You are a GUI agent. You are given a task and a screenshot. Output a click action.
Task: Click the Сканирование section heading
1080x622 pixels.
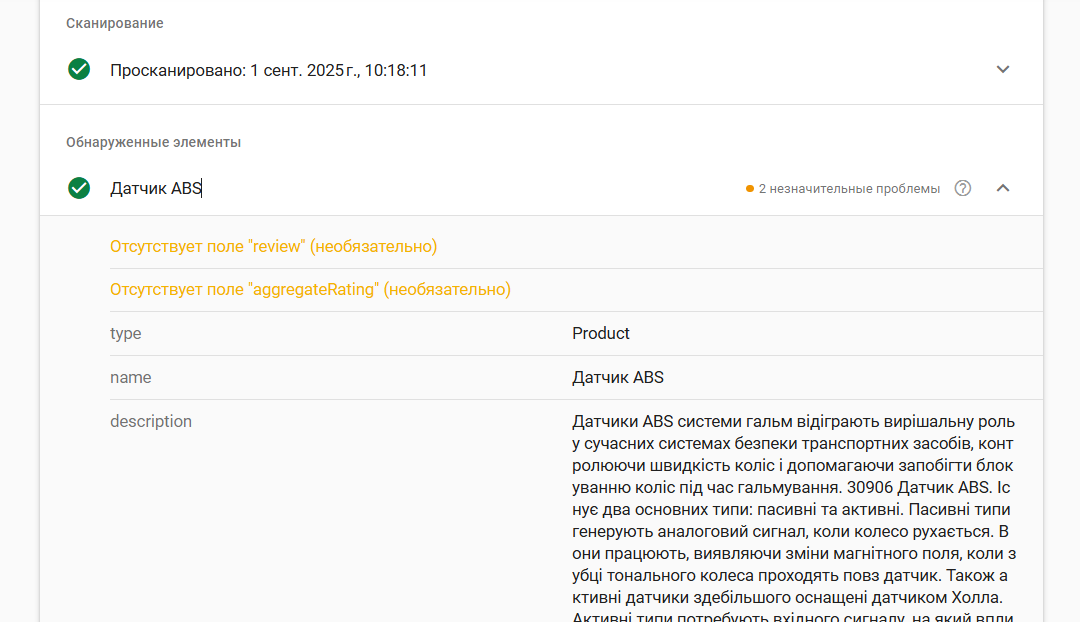pyautogui.click(x=115, y=23)
